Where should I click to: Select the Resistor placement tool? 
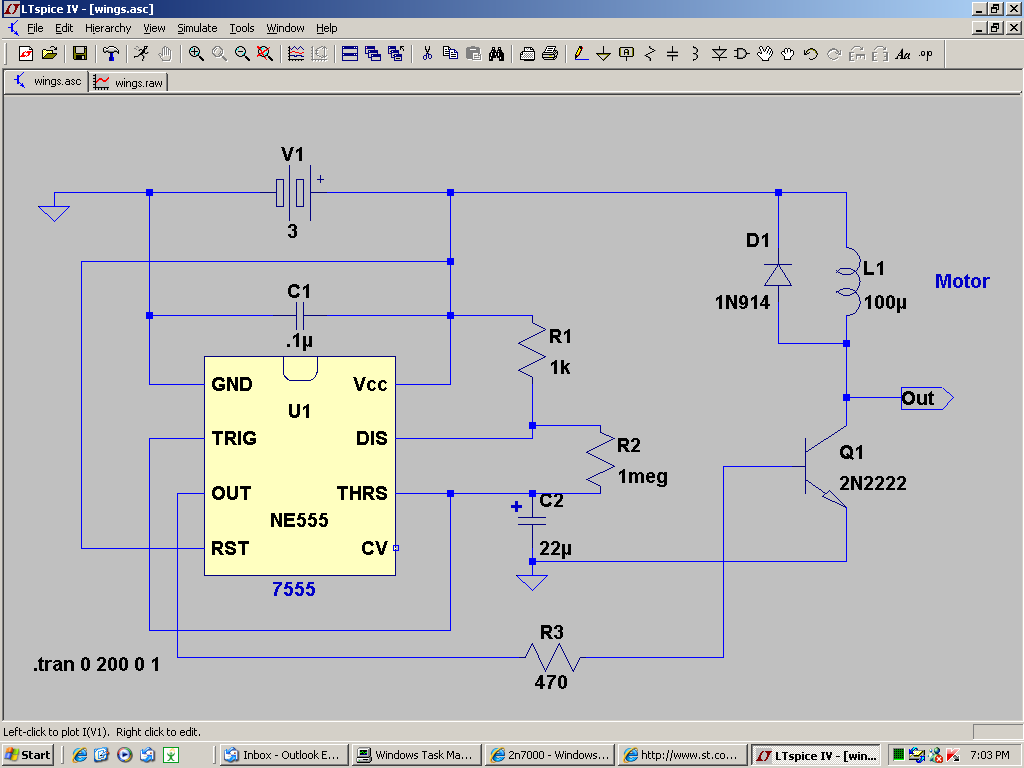tap(650, 54)
